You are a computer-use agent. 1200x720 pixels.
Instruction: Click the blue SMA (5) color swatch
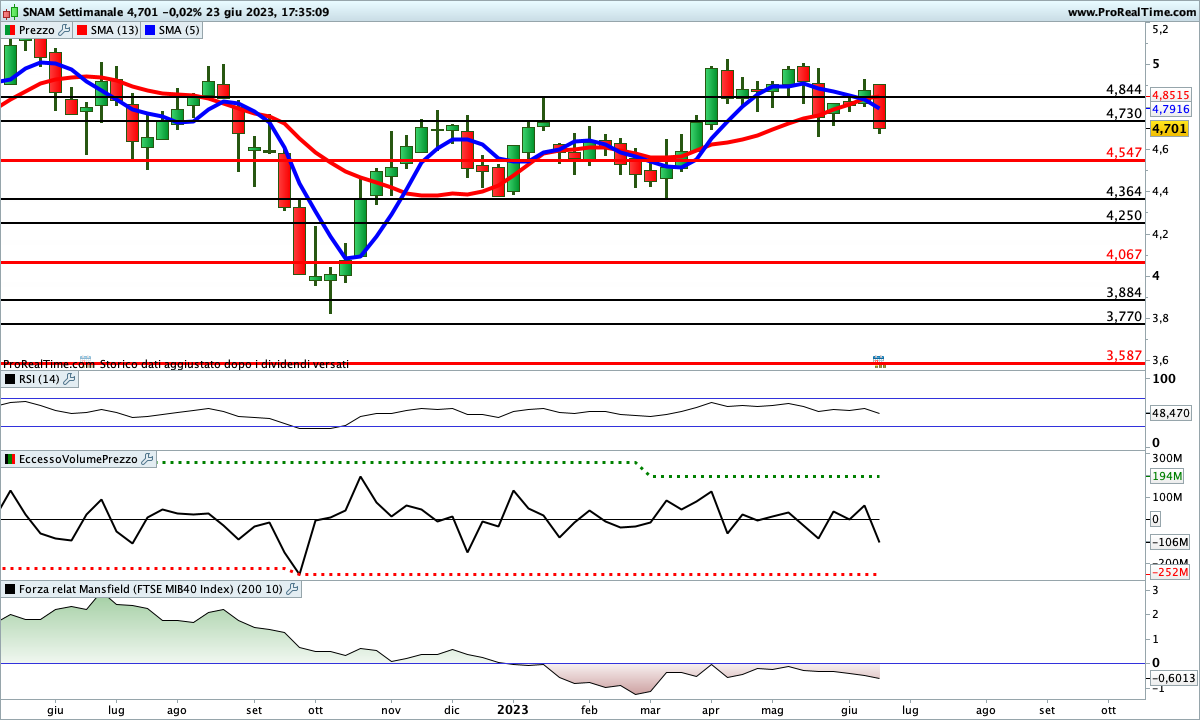coord(149,30)
